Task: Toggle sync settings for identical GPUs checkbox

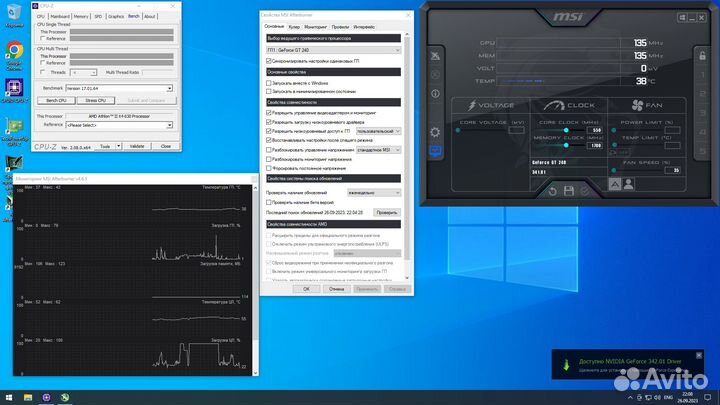Action: [x=269, y=61]
